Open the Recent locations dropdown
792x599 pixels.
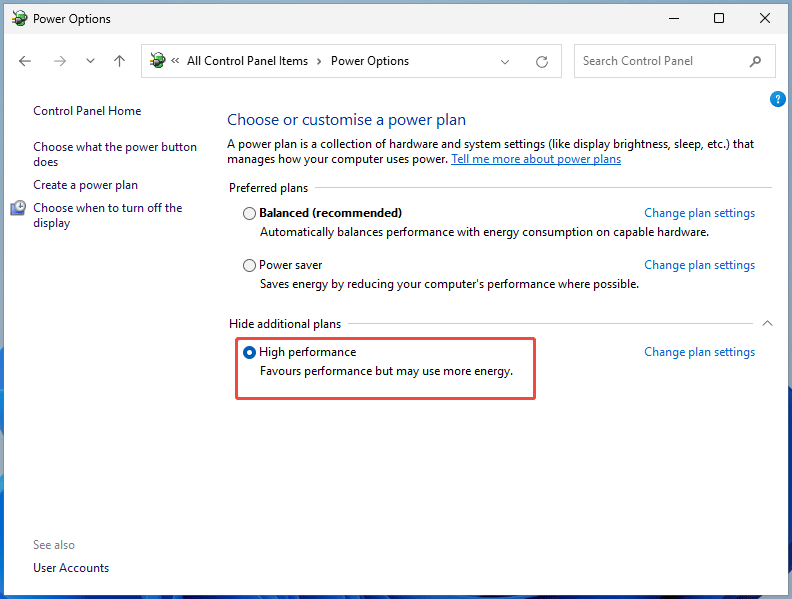90,61
